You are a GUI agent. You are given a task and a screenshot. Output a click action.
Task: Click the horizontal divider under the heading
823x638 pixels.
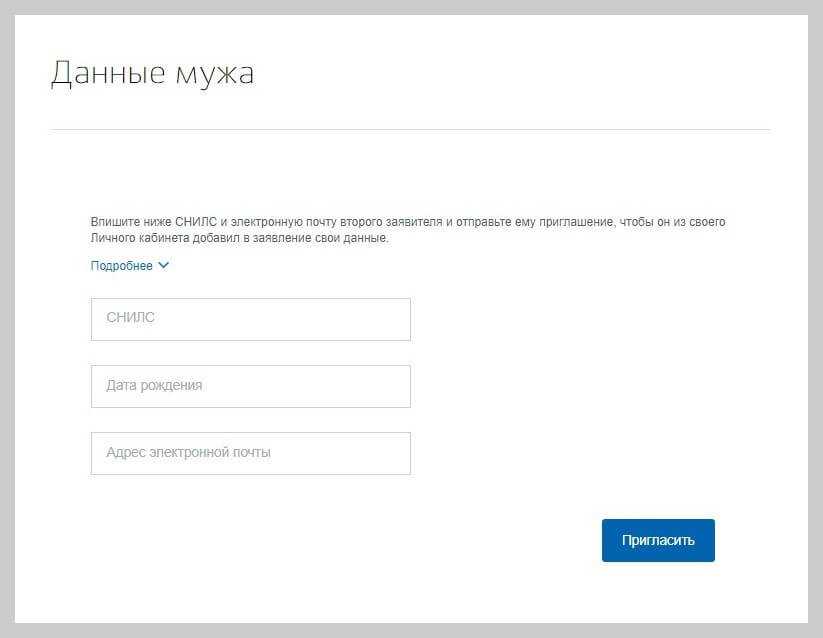point(410,130)
